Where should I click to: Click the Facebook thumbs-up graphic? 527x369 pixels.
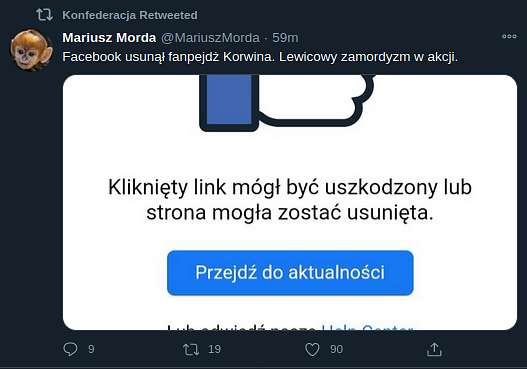(287, 102)
